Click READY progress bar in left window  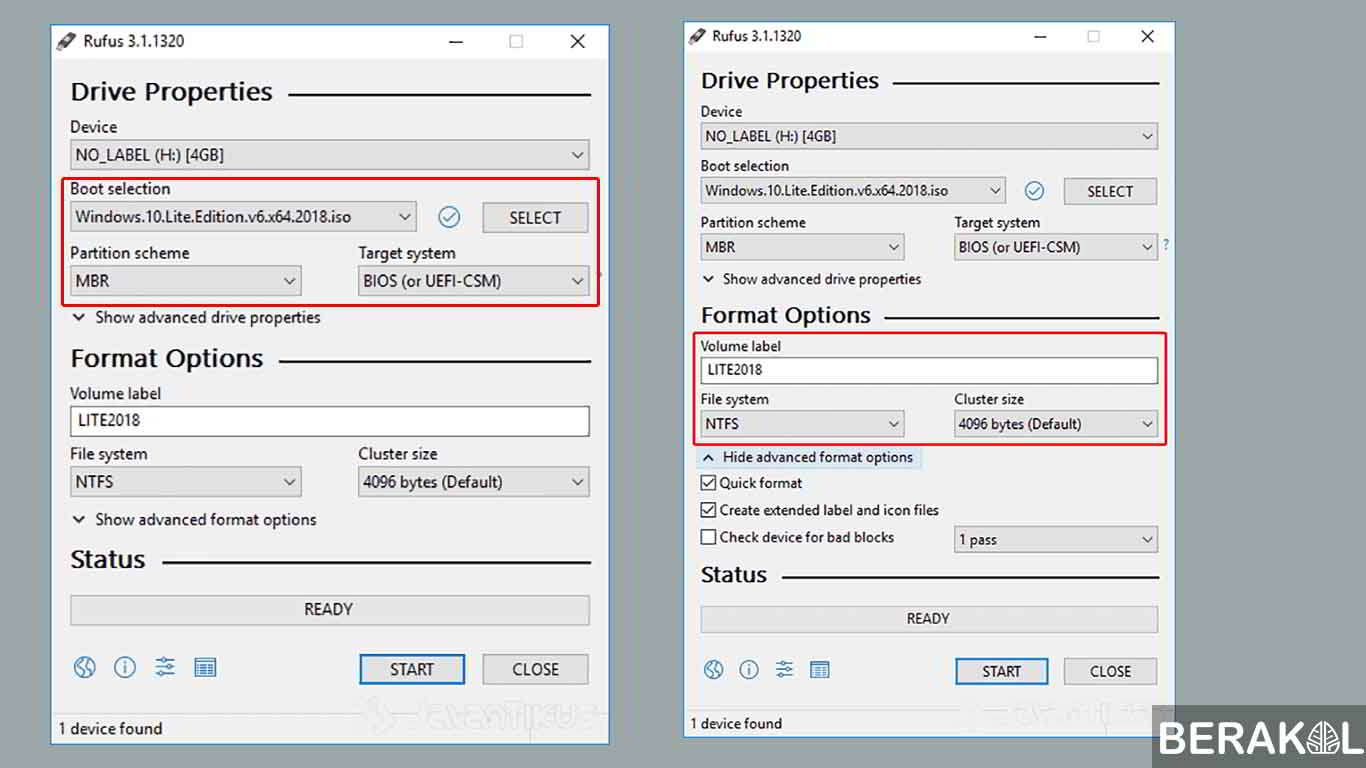tap(330, 609)
